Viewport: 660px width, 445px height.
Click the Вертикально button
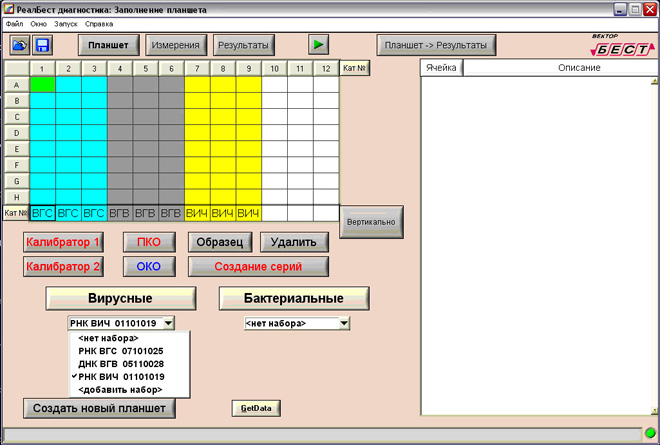click(x=371, y=222)
